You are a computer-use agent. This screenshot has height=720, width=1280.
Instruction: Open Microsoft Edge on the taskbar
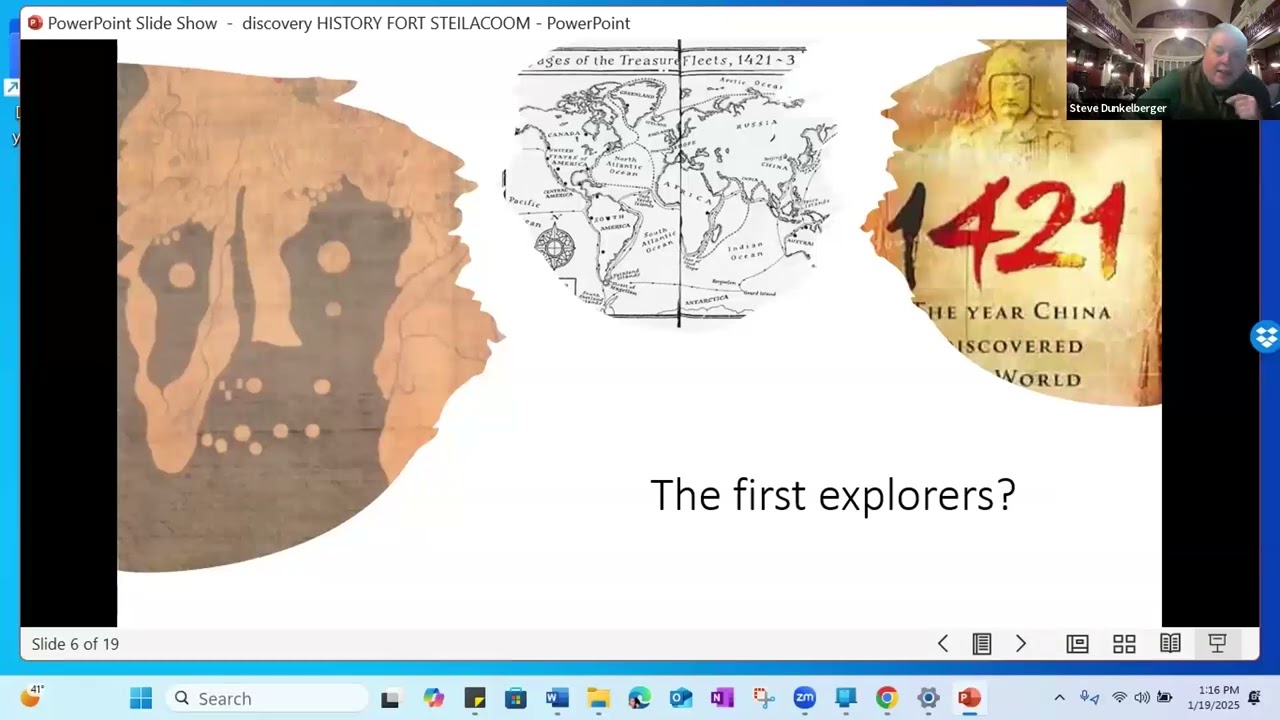click(640, 698)
